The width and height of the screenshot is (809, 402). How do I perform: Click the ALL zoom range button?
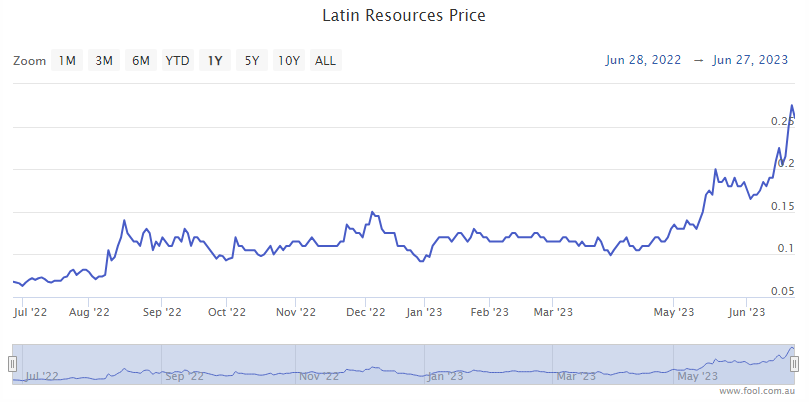click(x=325, y=61)
